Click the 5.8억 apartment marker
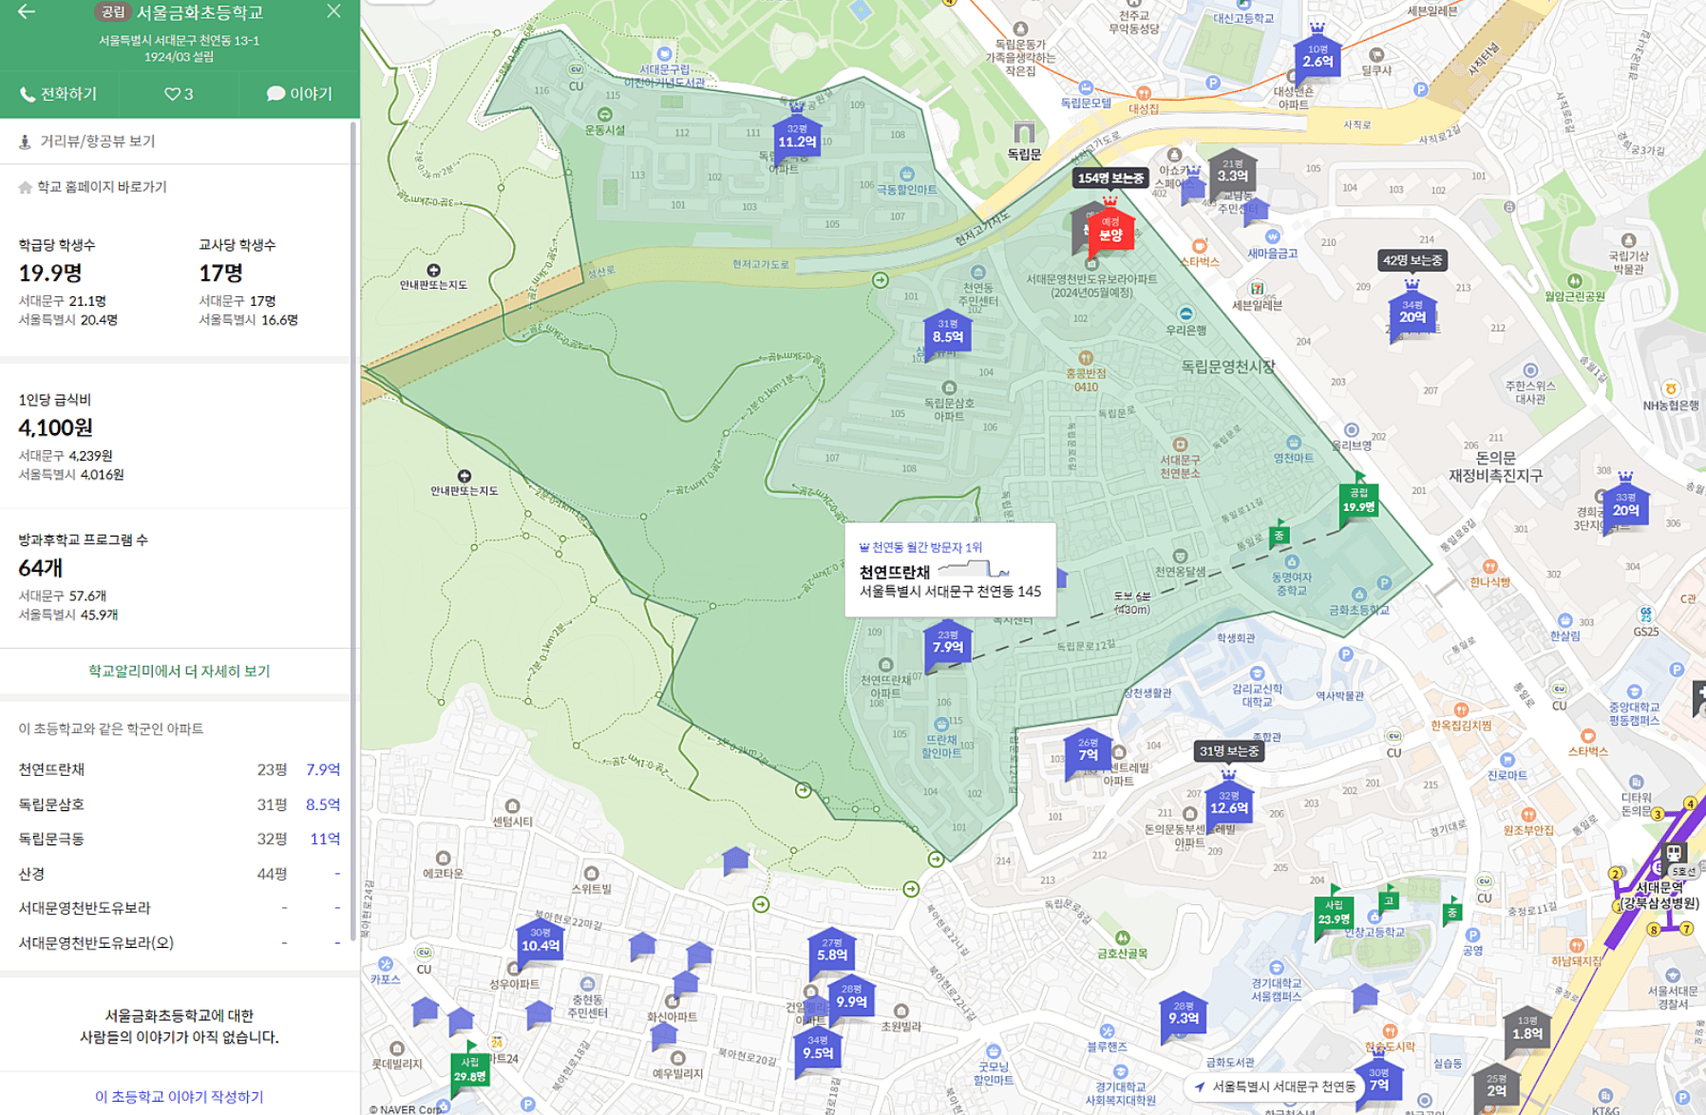1706x1115 pixels. (x=832, y=951)
